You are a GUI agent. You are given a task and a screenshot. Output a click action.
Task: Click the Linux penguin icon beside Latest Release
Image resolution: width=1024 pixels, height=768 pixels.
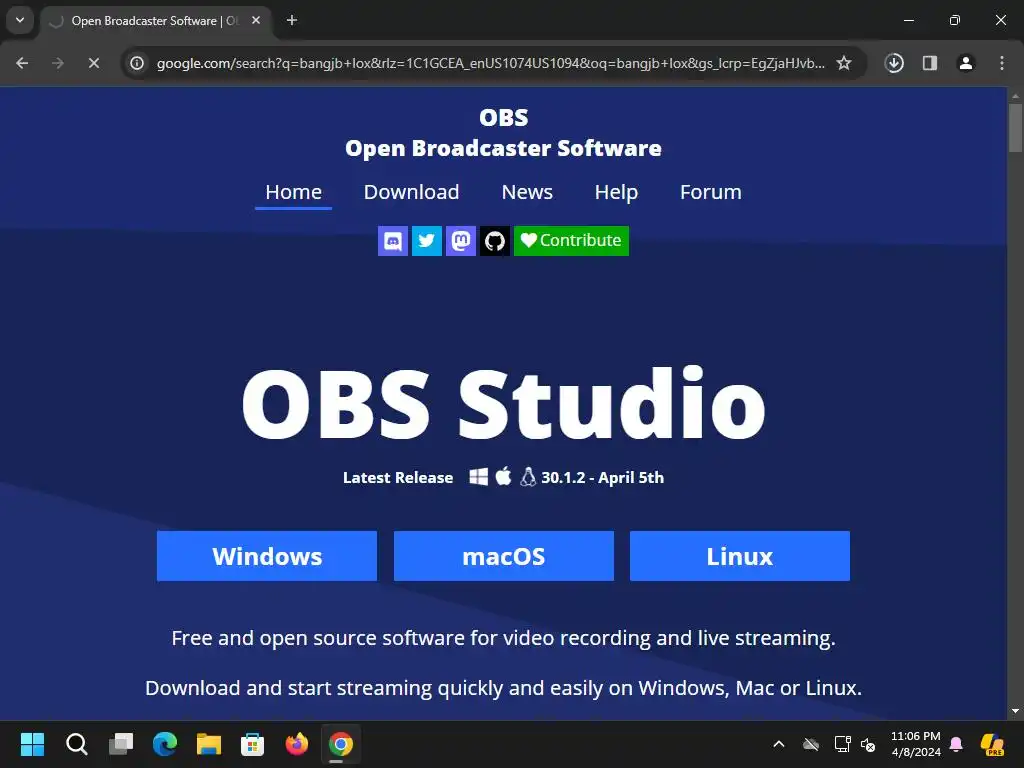528,477
